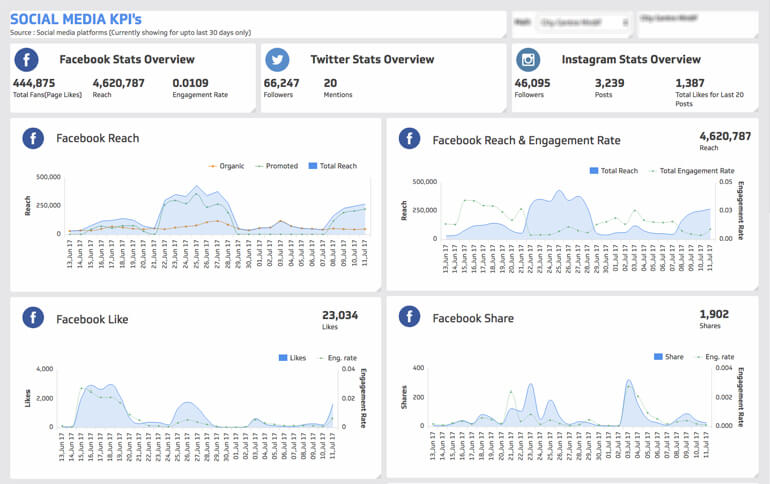Image resolution: width=770 pixels, height=484 pixels.
Task: Click the 0.0109 Engagement Rate value
Action: coord(191,83)
